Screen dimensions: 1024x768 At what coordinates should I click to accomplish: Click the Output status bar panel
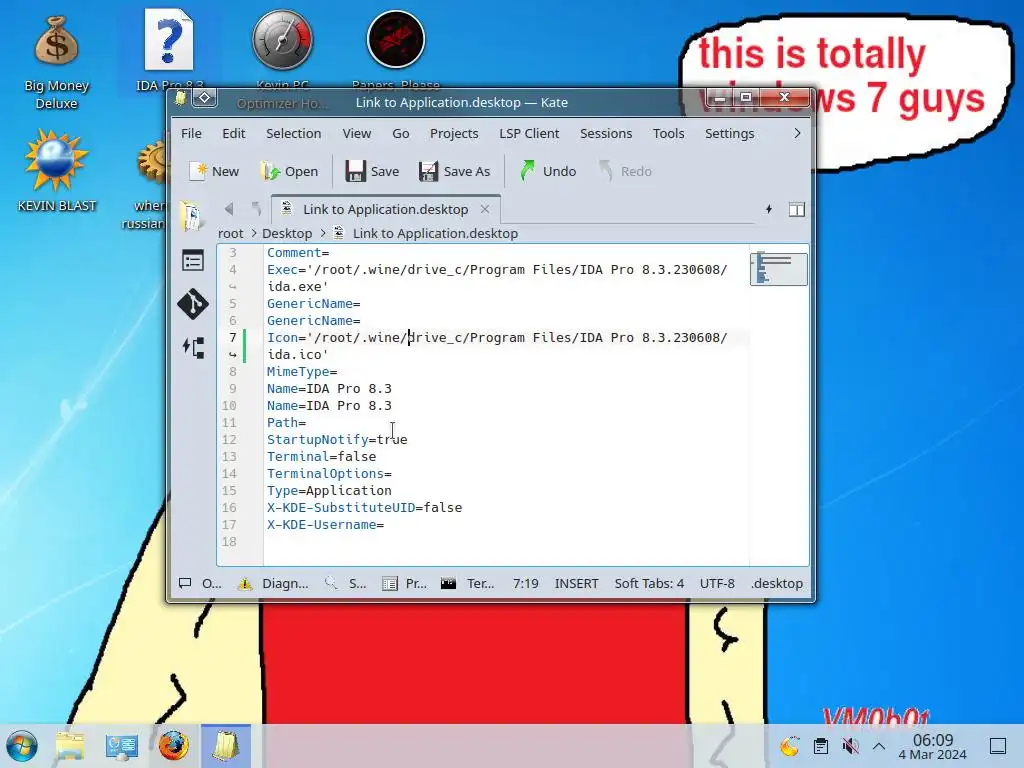click(200, 583)
